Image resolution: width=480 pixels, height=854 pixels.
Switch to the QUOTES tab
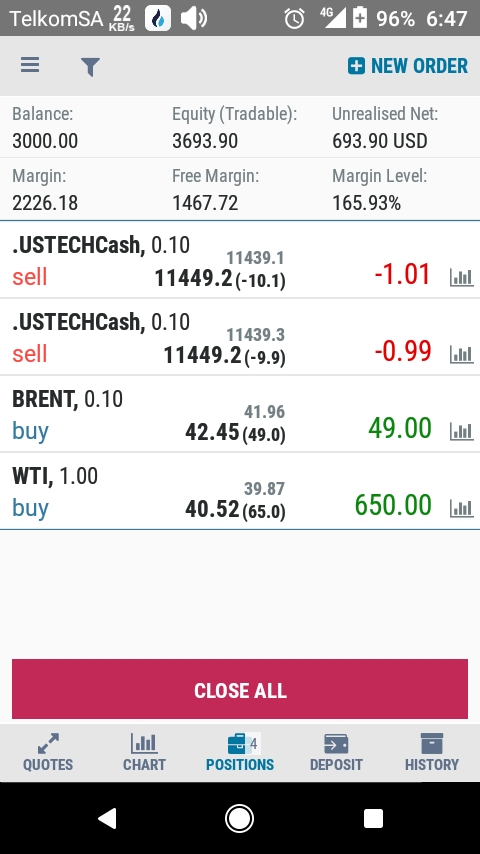point(48,752)
